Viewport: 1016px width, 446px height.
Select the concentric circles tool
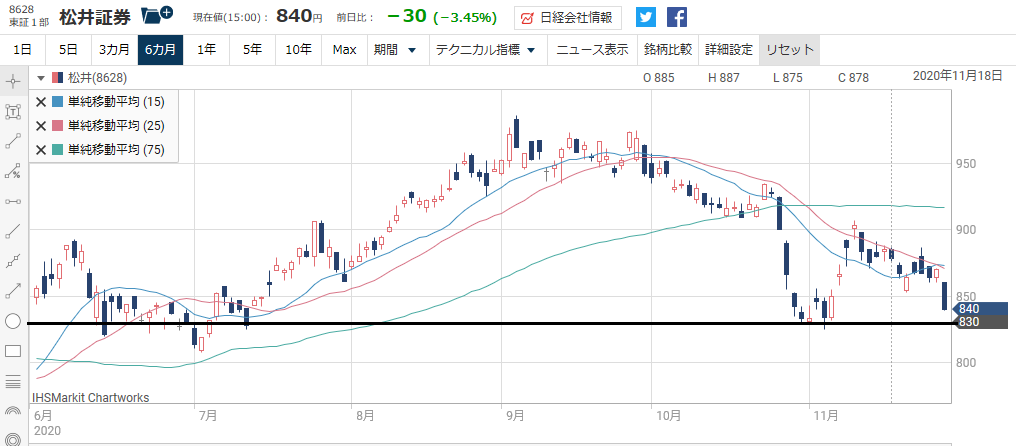click(x=13, y=438)
